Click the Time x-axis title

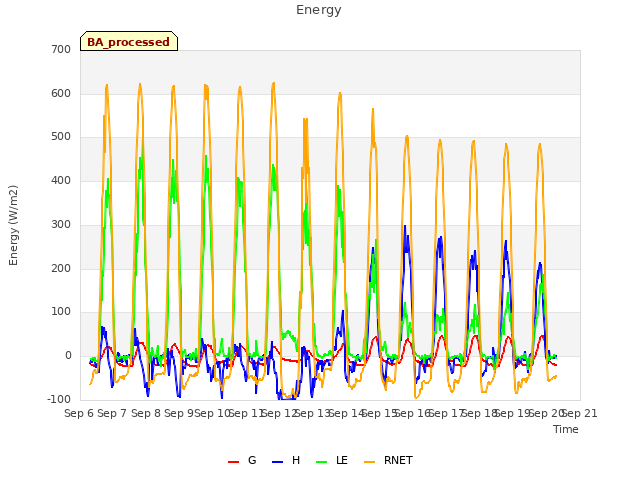point(566,429)
